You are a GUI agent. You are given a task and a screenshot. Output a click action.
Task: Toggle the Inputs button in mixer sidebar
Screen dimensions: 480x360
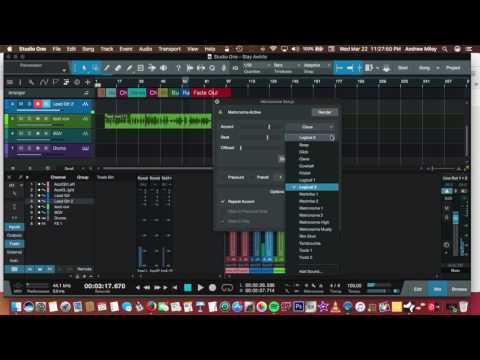[x=14, y=227]
